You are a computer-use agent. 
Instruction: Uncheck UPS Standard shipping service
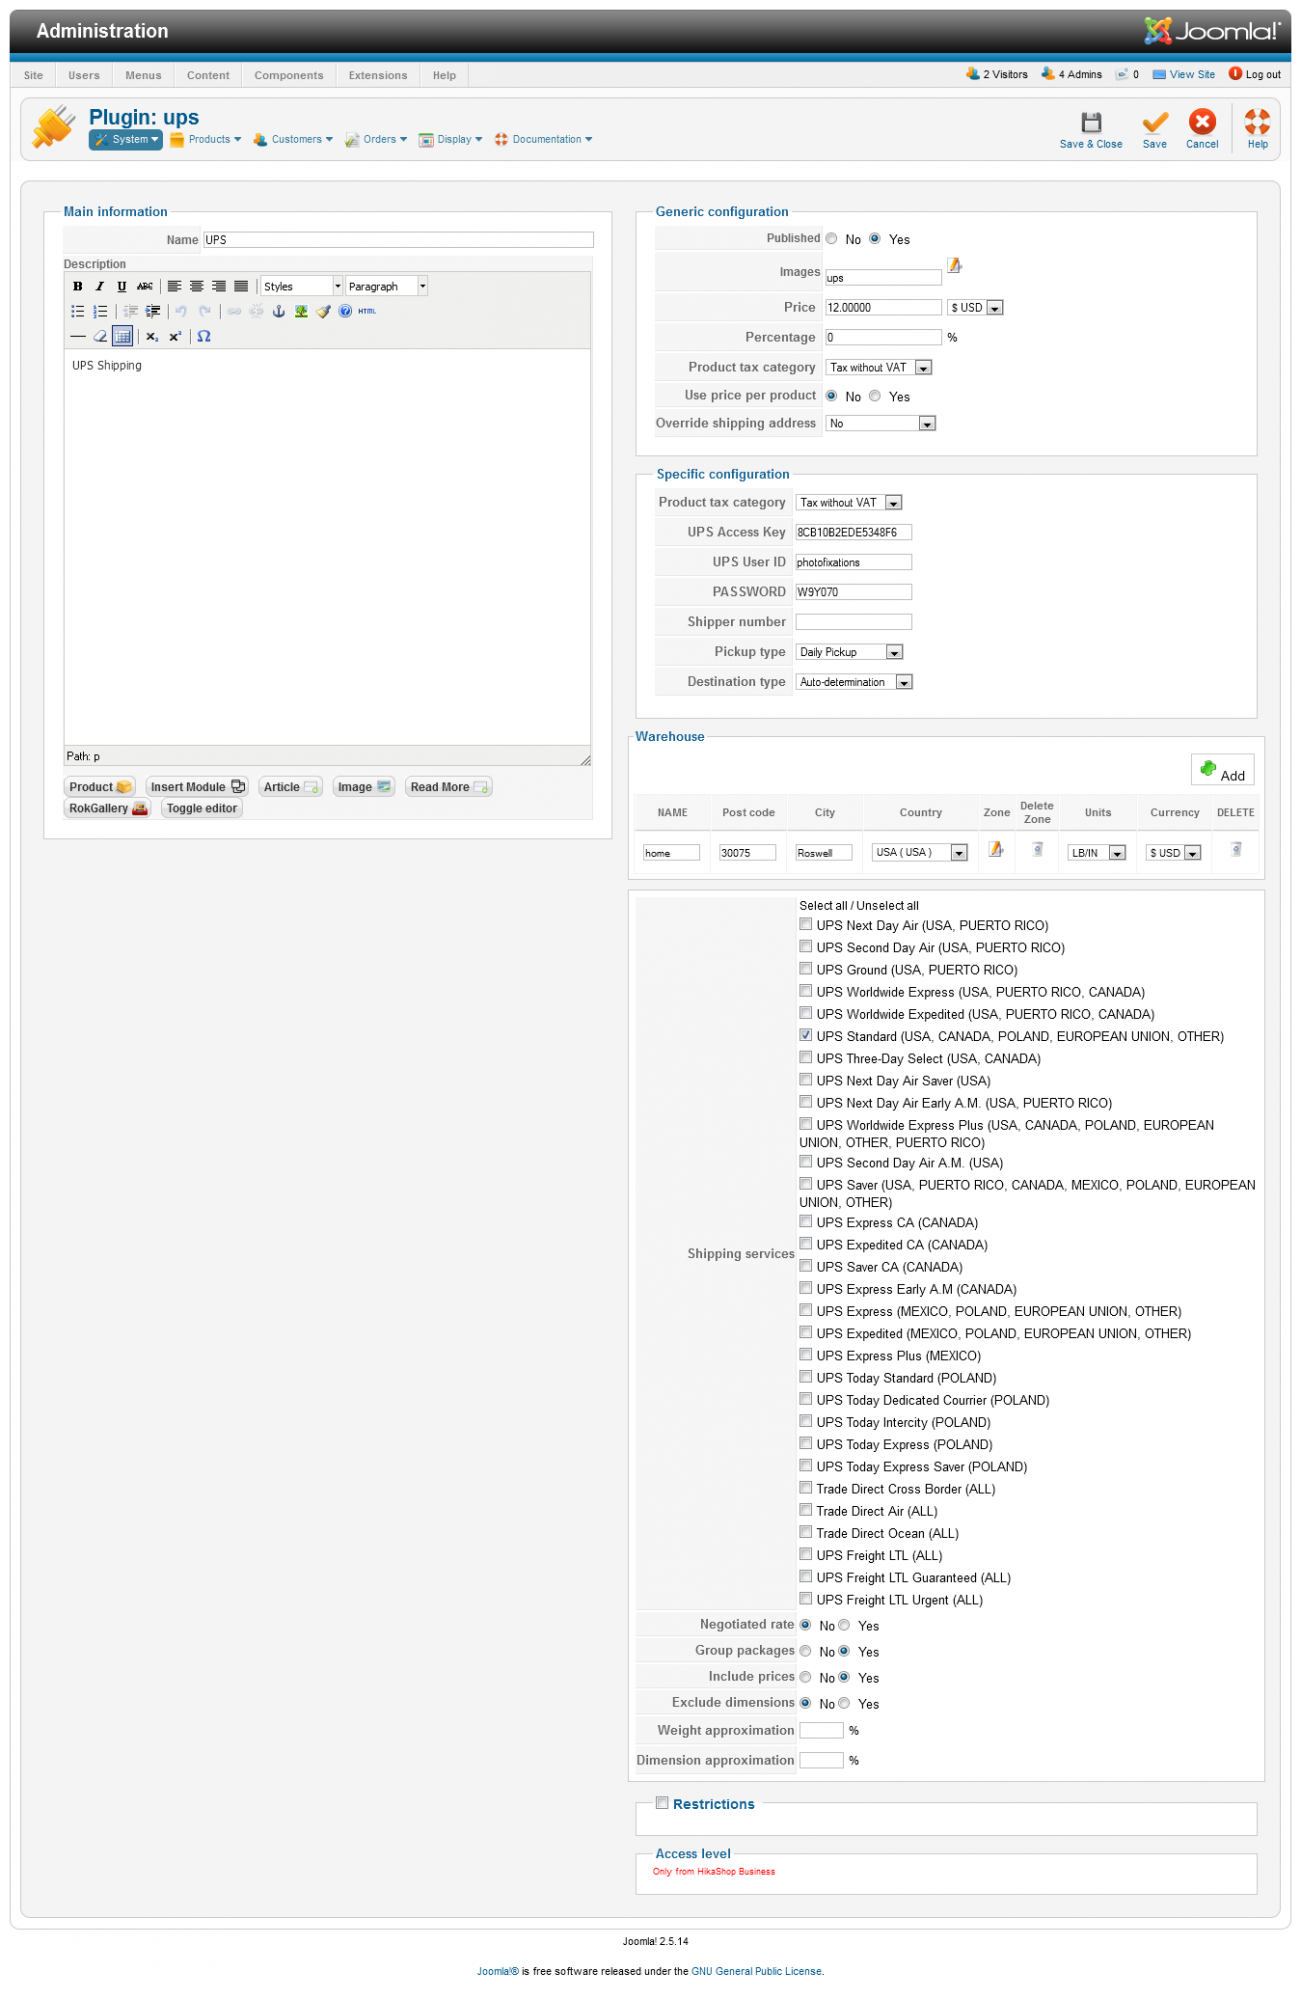pos(806,1036)
